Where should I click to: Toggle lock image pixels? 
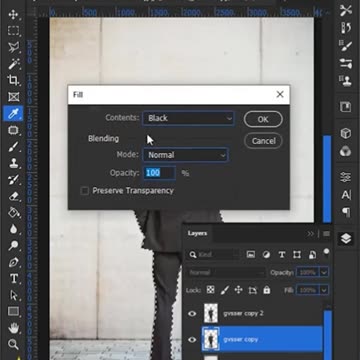225,290
